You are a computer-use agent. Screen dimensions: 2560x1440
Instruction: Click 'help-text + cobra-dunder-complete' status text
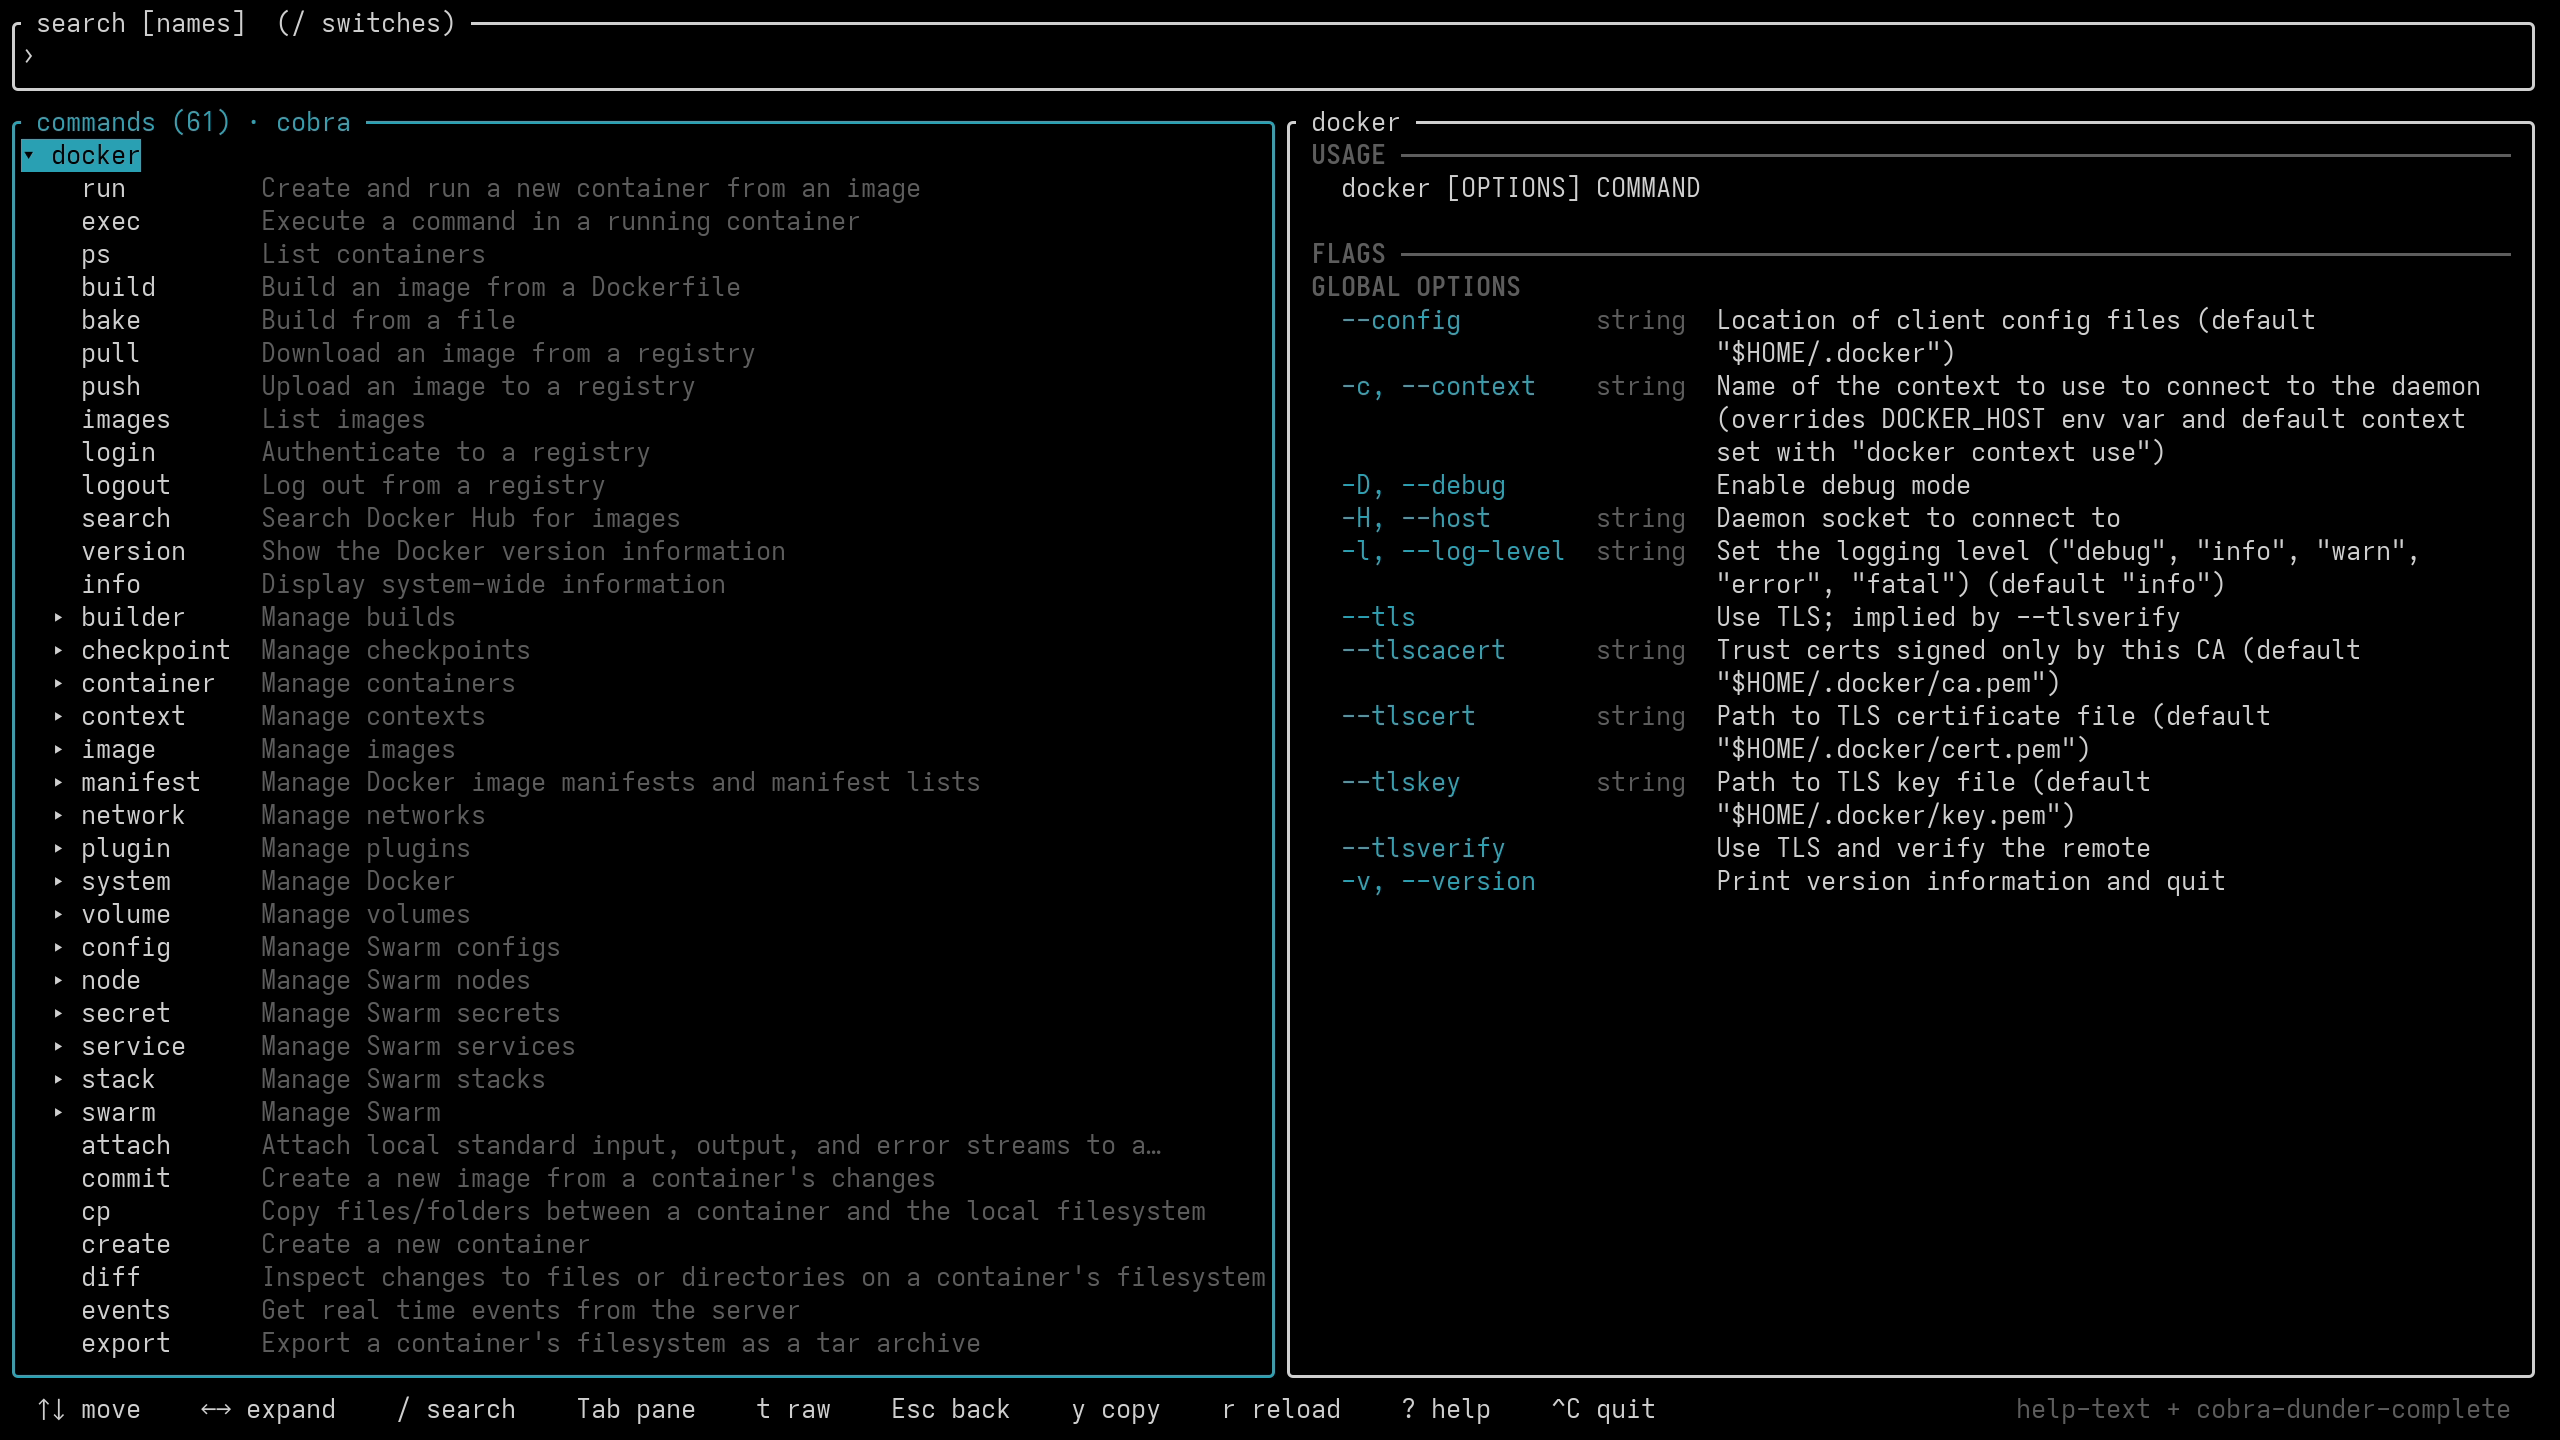(x=2263, y=1410)
